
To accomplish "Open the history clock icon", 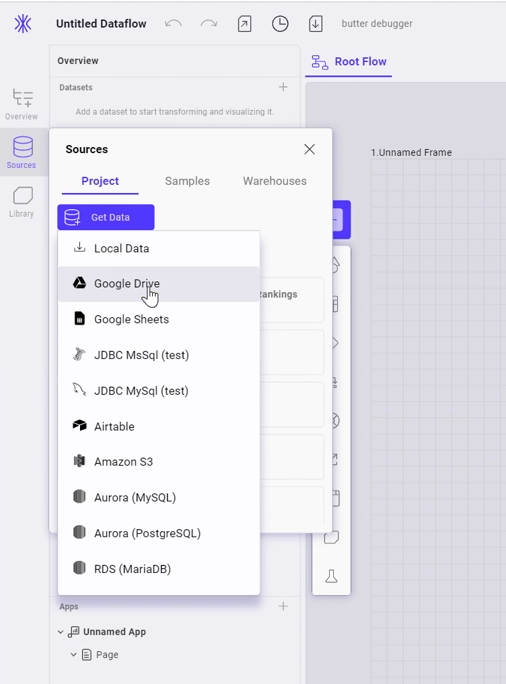I will (280, 24).
